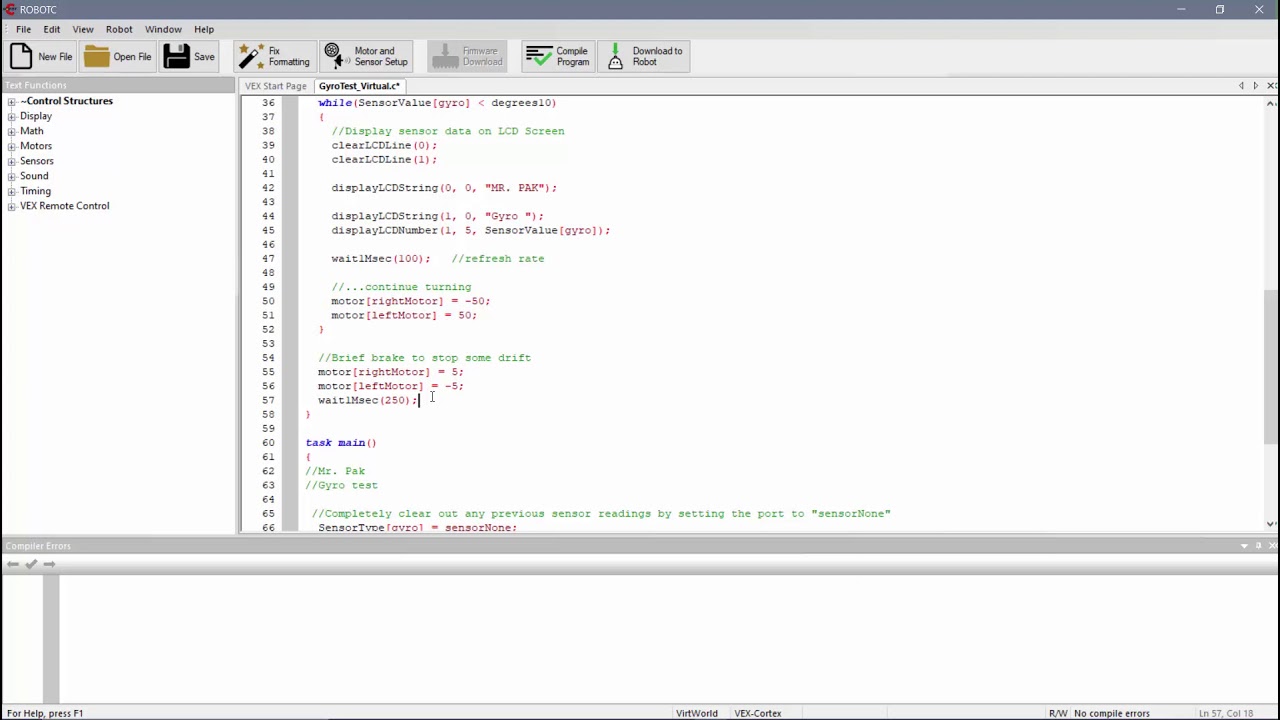Image resolution: width=1280 pixels, height=720 pixels.
Task: Open the File menu
Action: tap(23, 29)
